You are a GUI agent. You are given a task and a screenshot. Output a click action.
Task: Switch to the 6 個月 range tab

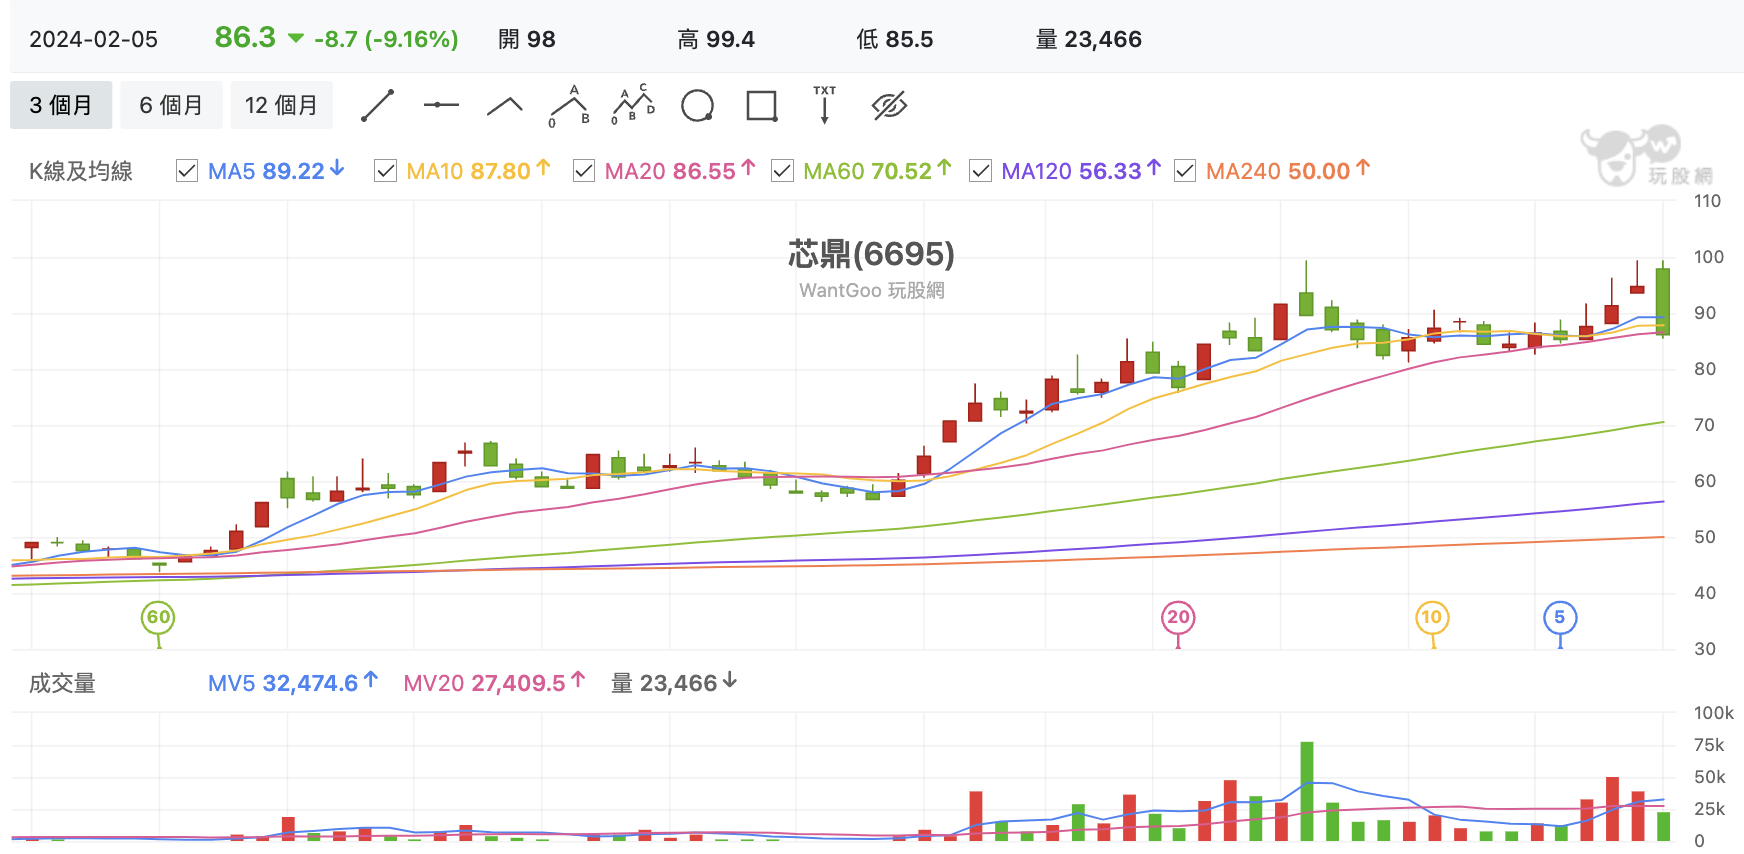pos(171,105)
